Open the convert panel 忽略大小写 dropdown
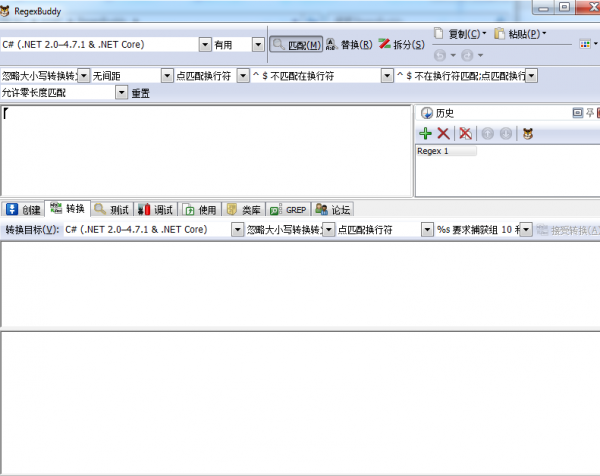The height and width of the screenshot is (476, 600). [329, 230]
